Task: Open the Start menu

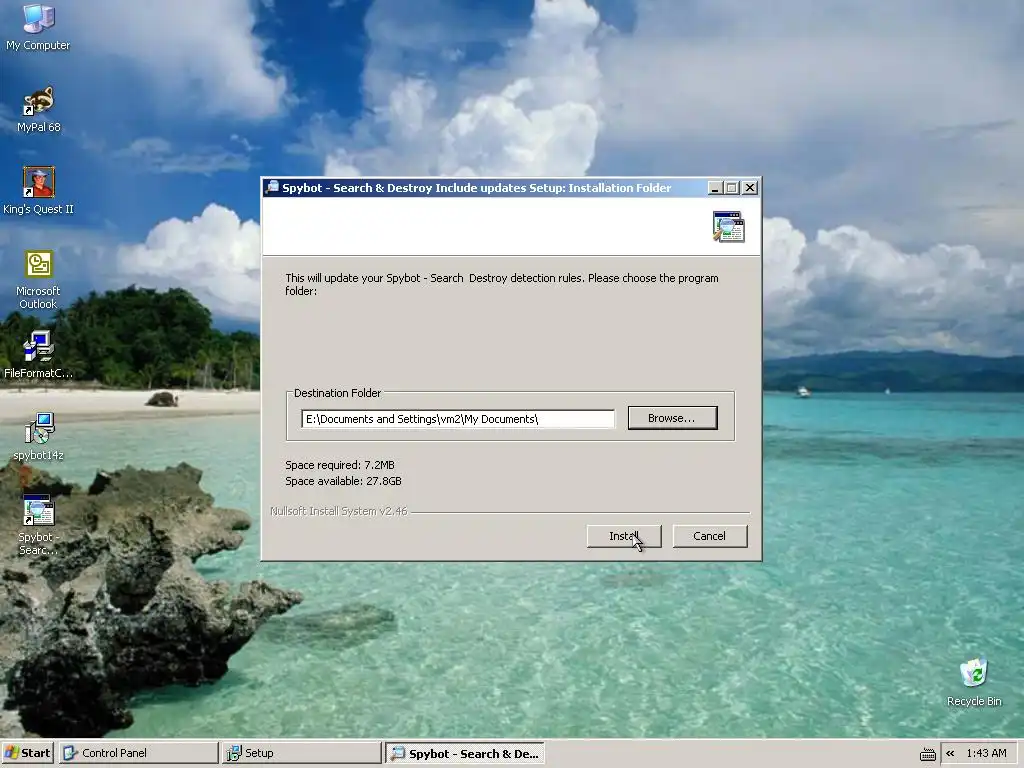Action: pos(27,753)
